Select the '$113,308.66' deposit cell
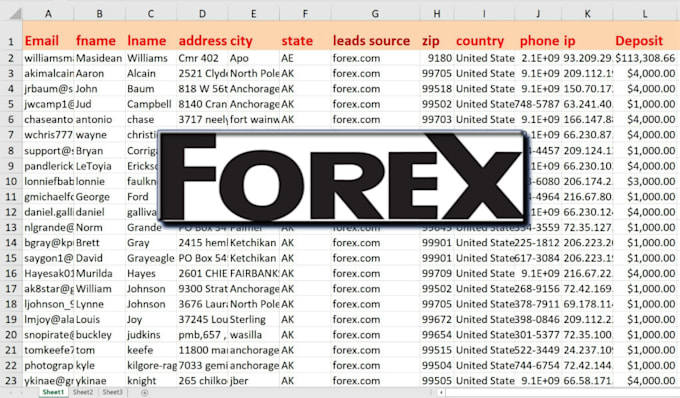 (x=645, y=58)
